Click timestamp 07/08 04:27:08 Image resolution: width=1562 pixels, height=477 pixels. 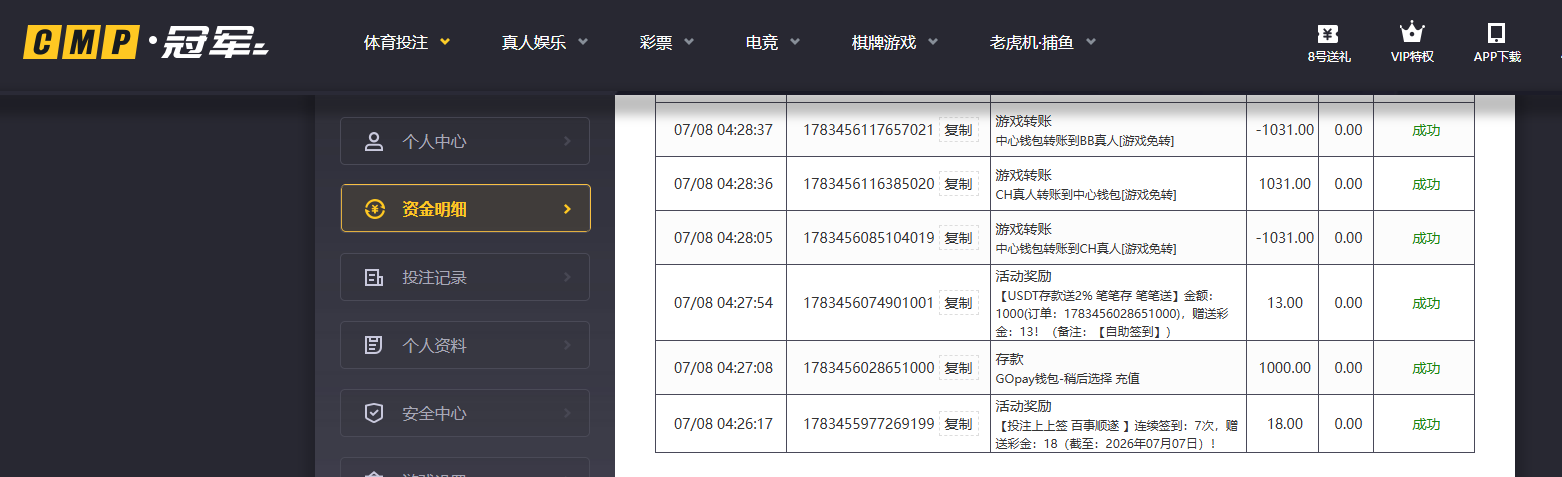(x=723, y=368)
